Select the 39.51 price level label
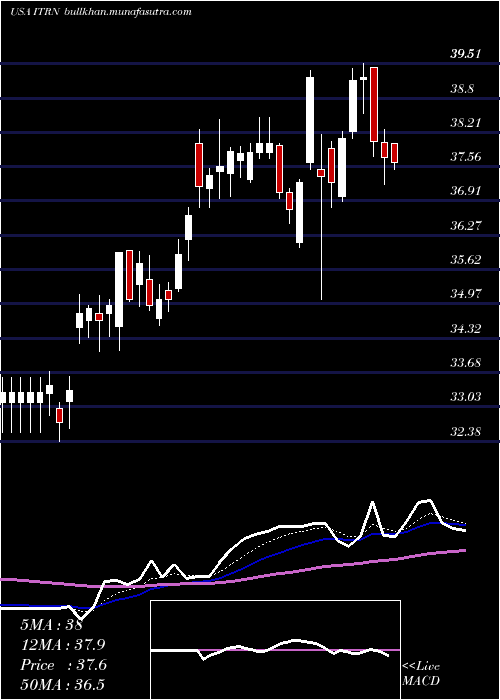500x700 pixels. pos(465,54)
